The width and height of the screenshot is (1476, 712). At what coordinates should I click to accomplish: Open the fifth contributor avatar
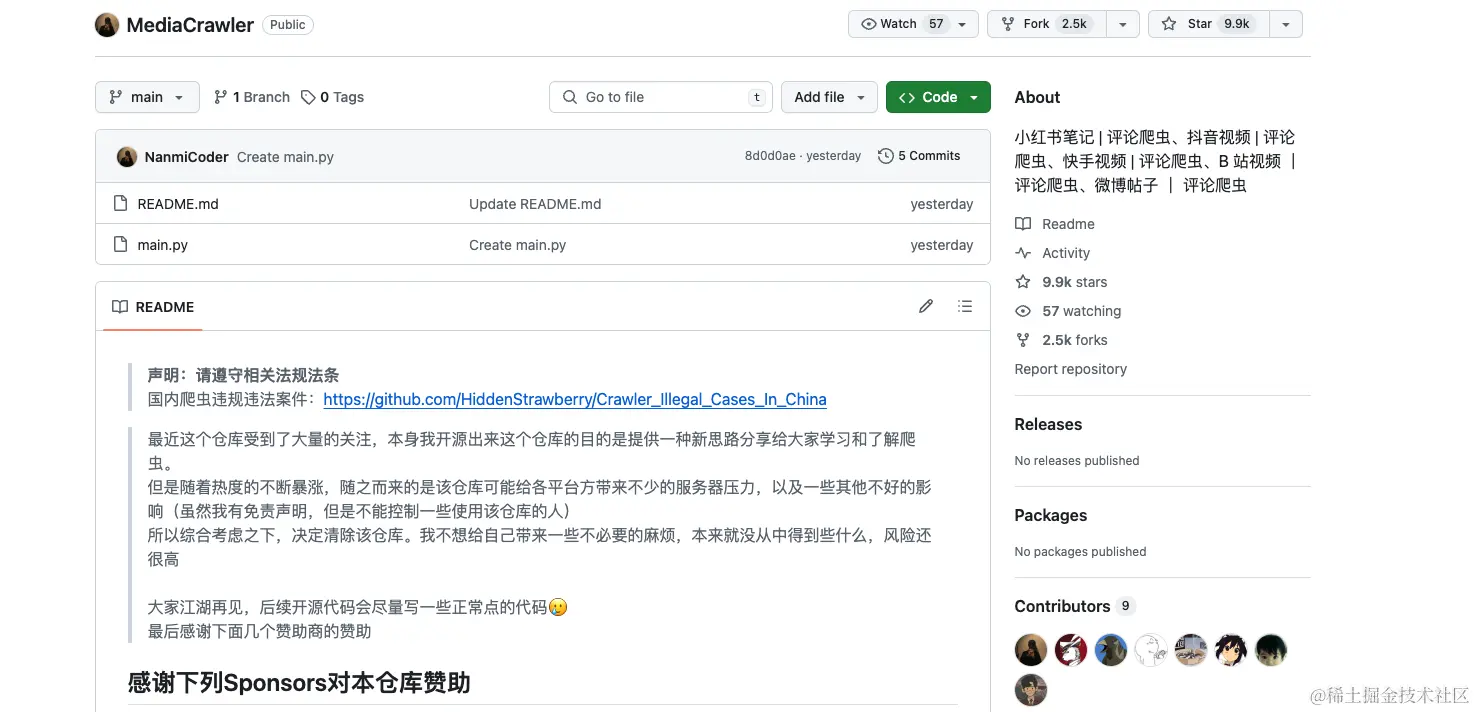point(1191,650)
